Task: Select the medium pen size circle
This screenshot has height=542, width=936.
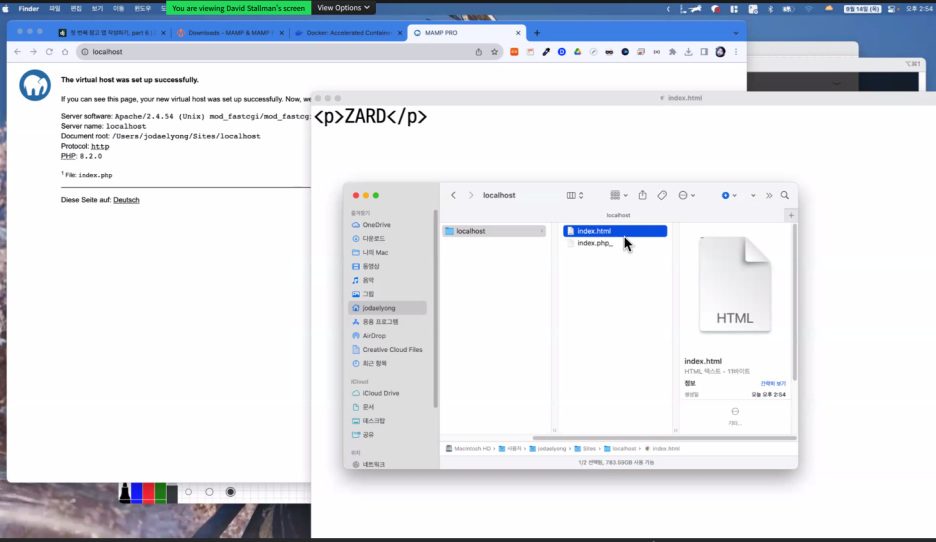Action: (x=209, y=492)
